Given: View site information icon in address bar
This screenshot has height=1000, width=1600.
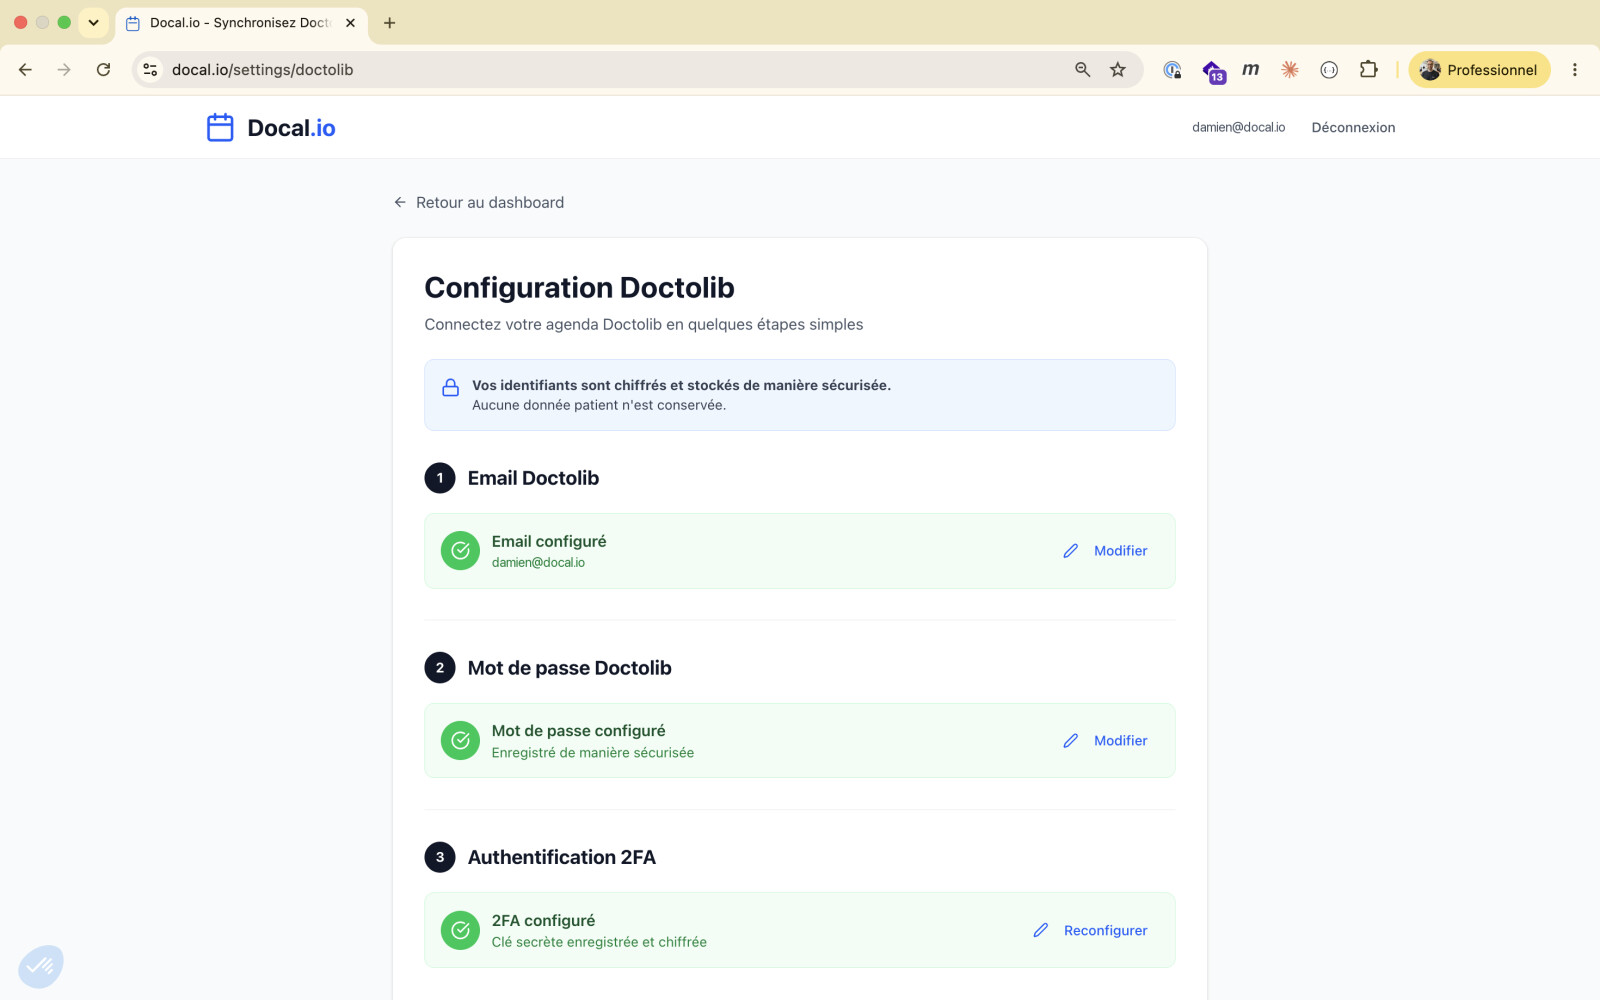Looking at the screenshot, I should [x=150, y=70].
